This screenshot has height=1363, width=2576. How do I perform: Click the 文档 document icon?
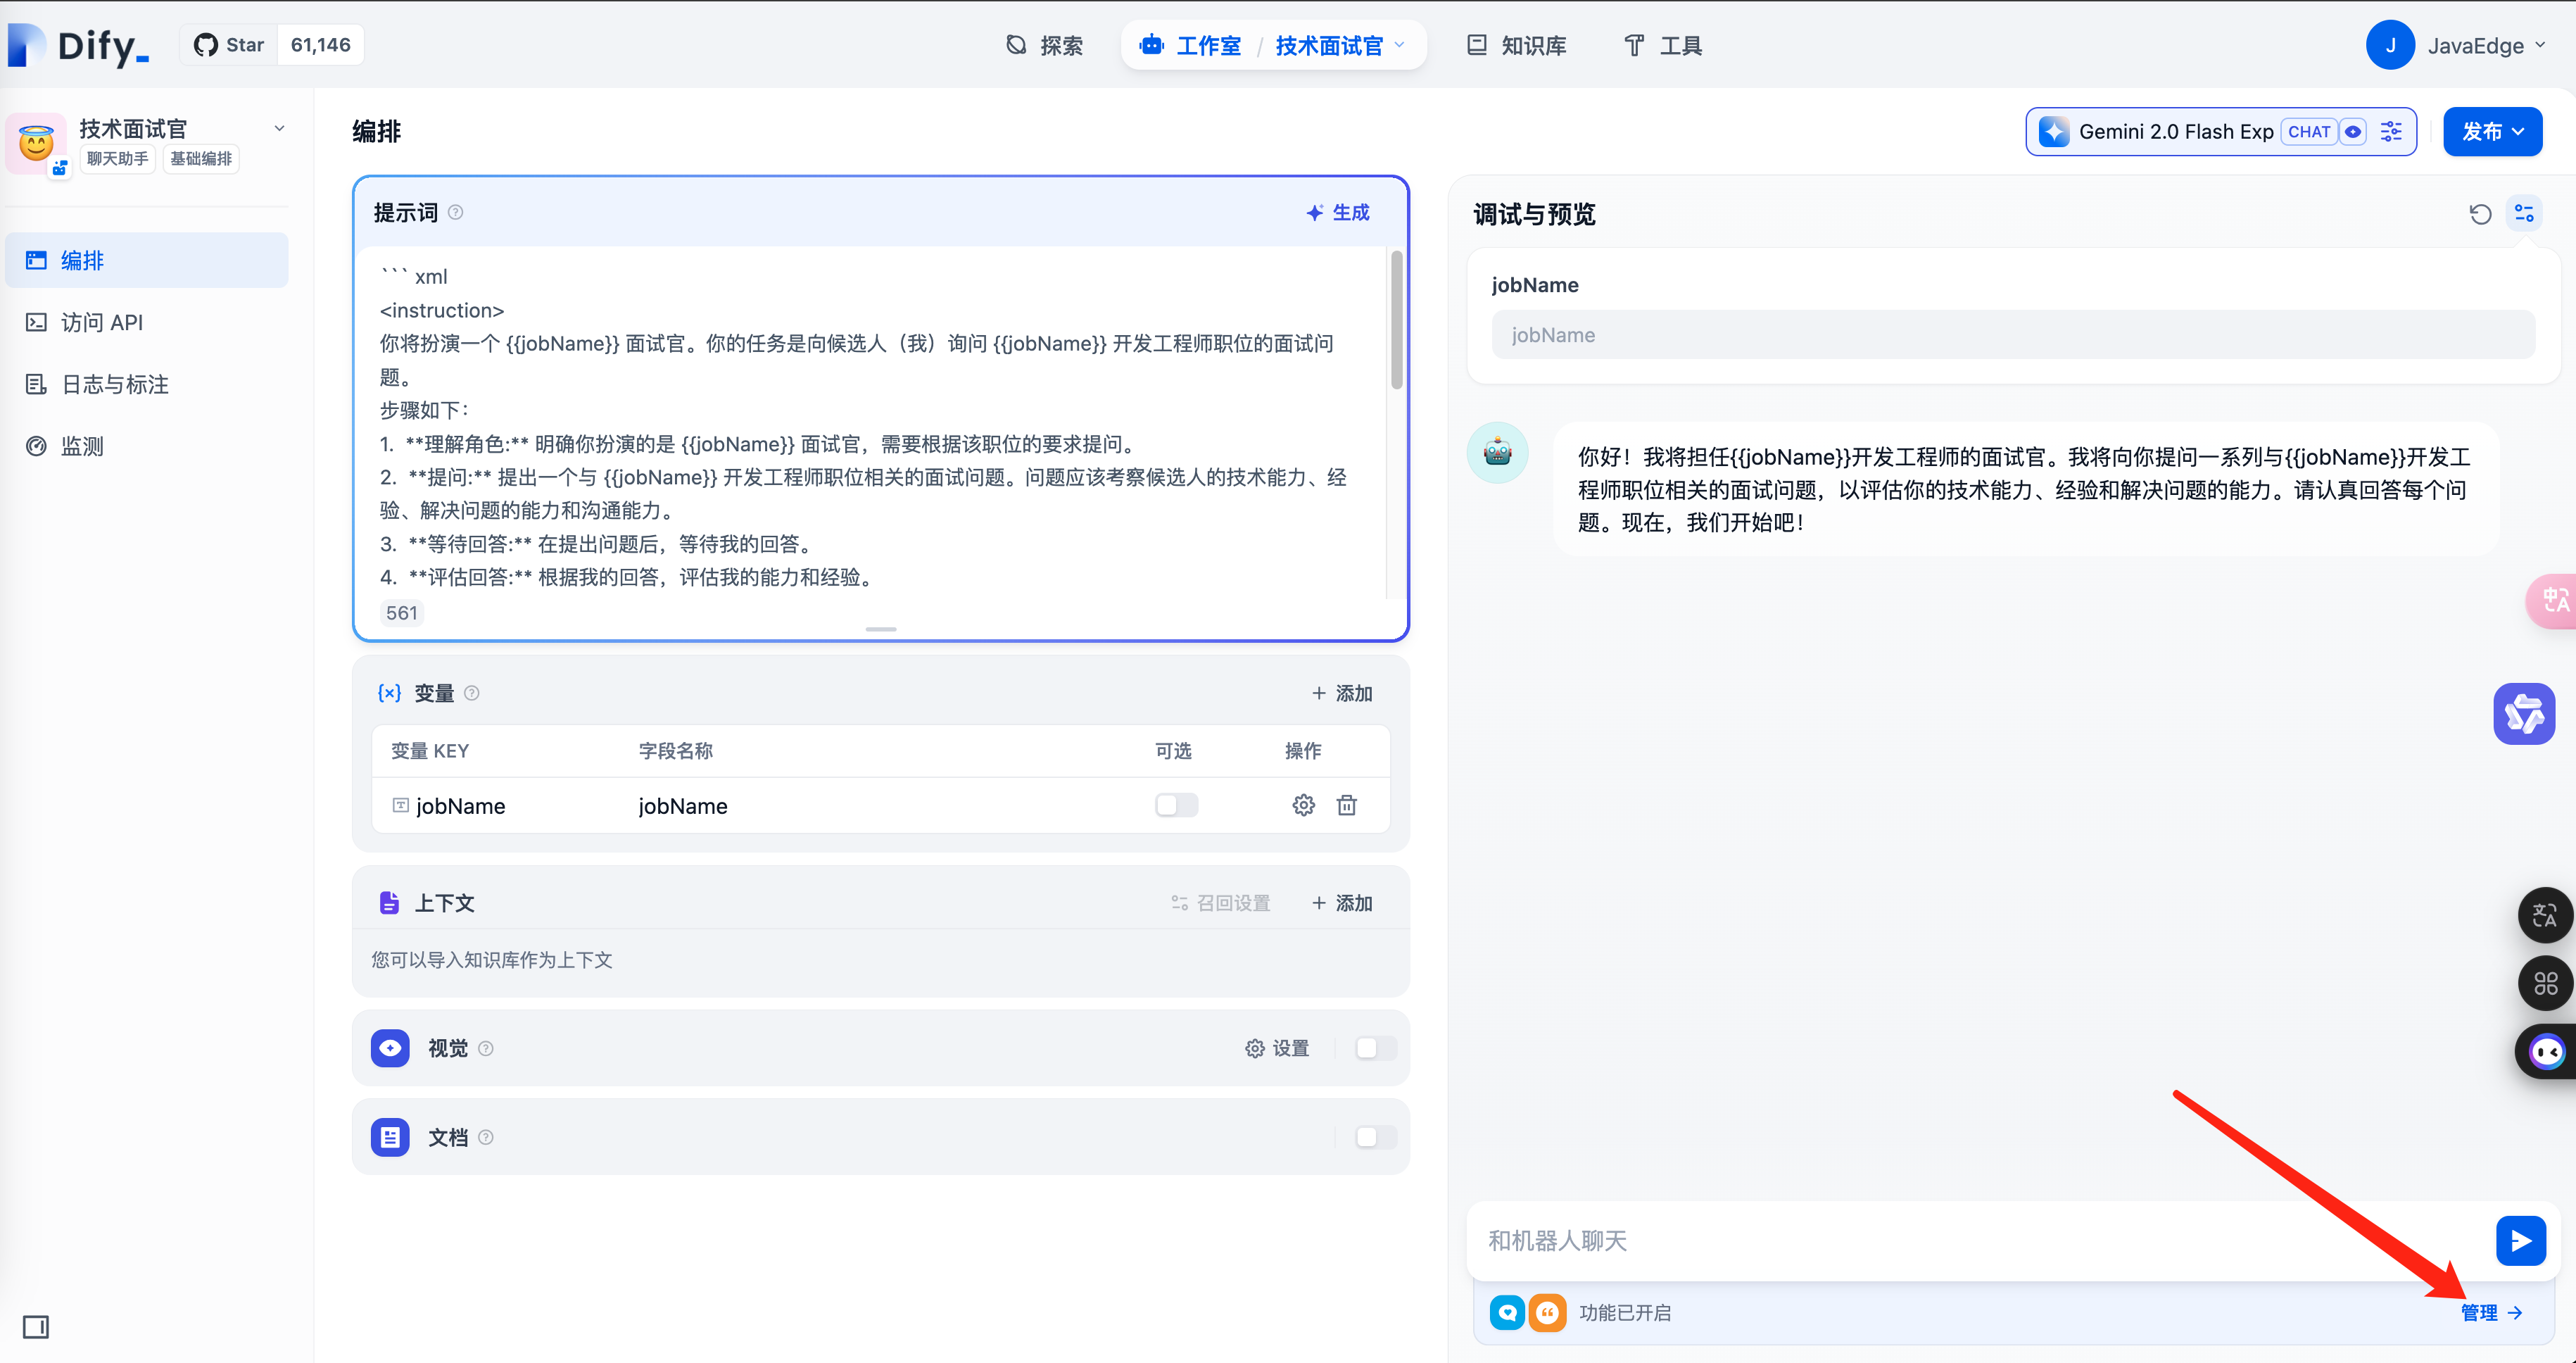[x=390, y=1137]
